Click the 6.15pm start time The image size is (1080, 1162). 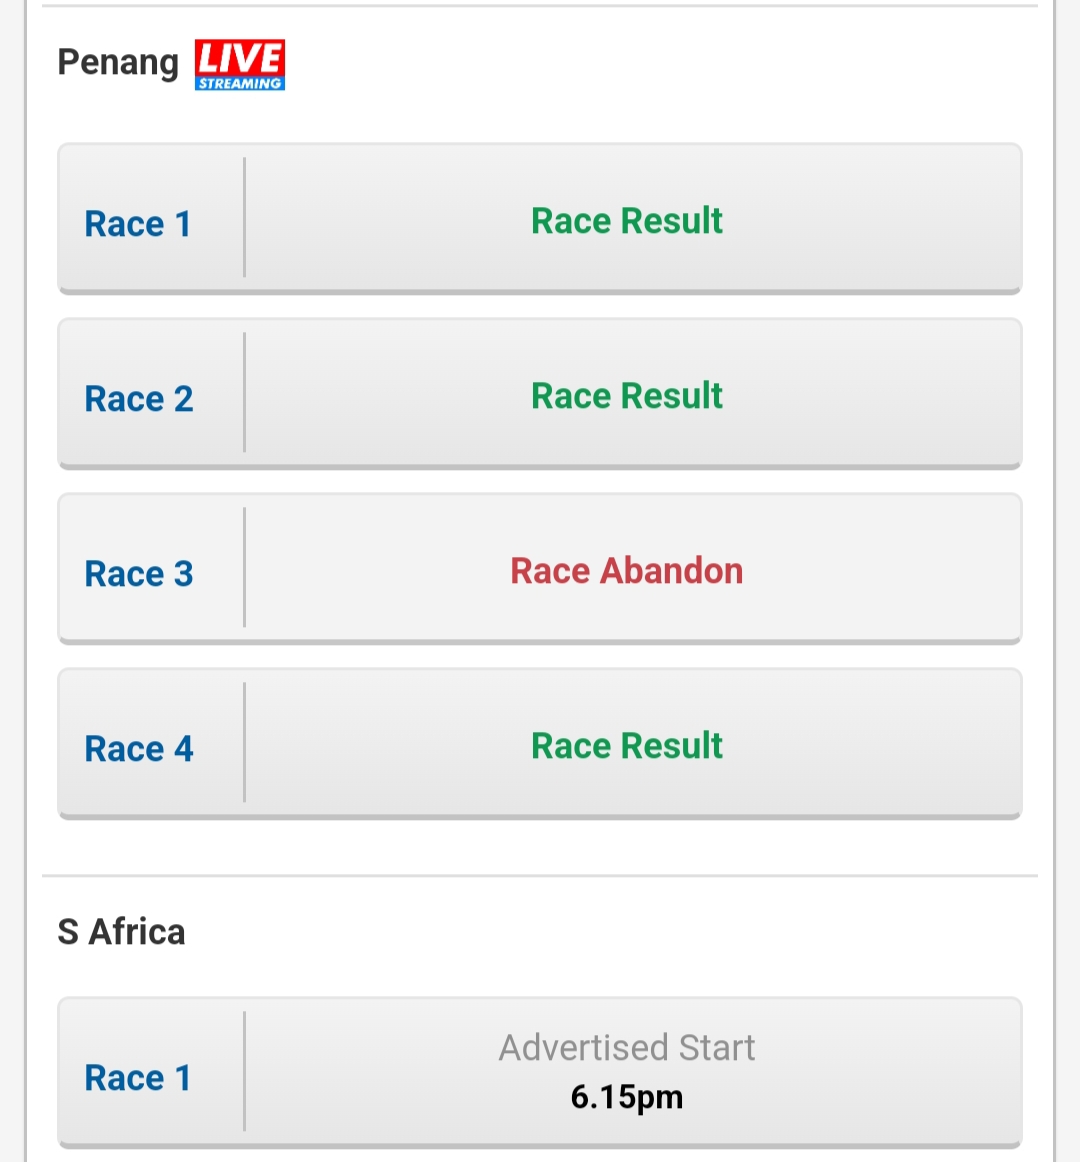pyautogui.click(x=626, y=1097)
